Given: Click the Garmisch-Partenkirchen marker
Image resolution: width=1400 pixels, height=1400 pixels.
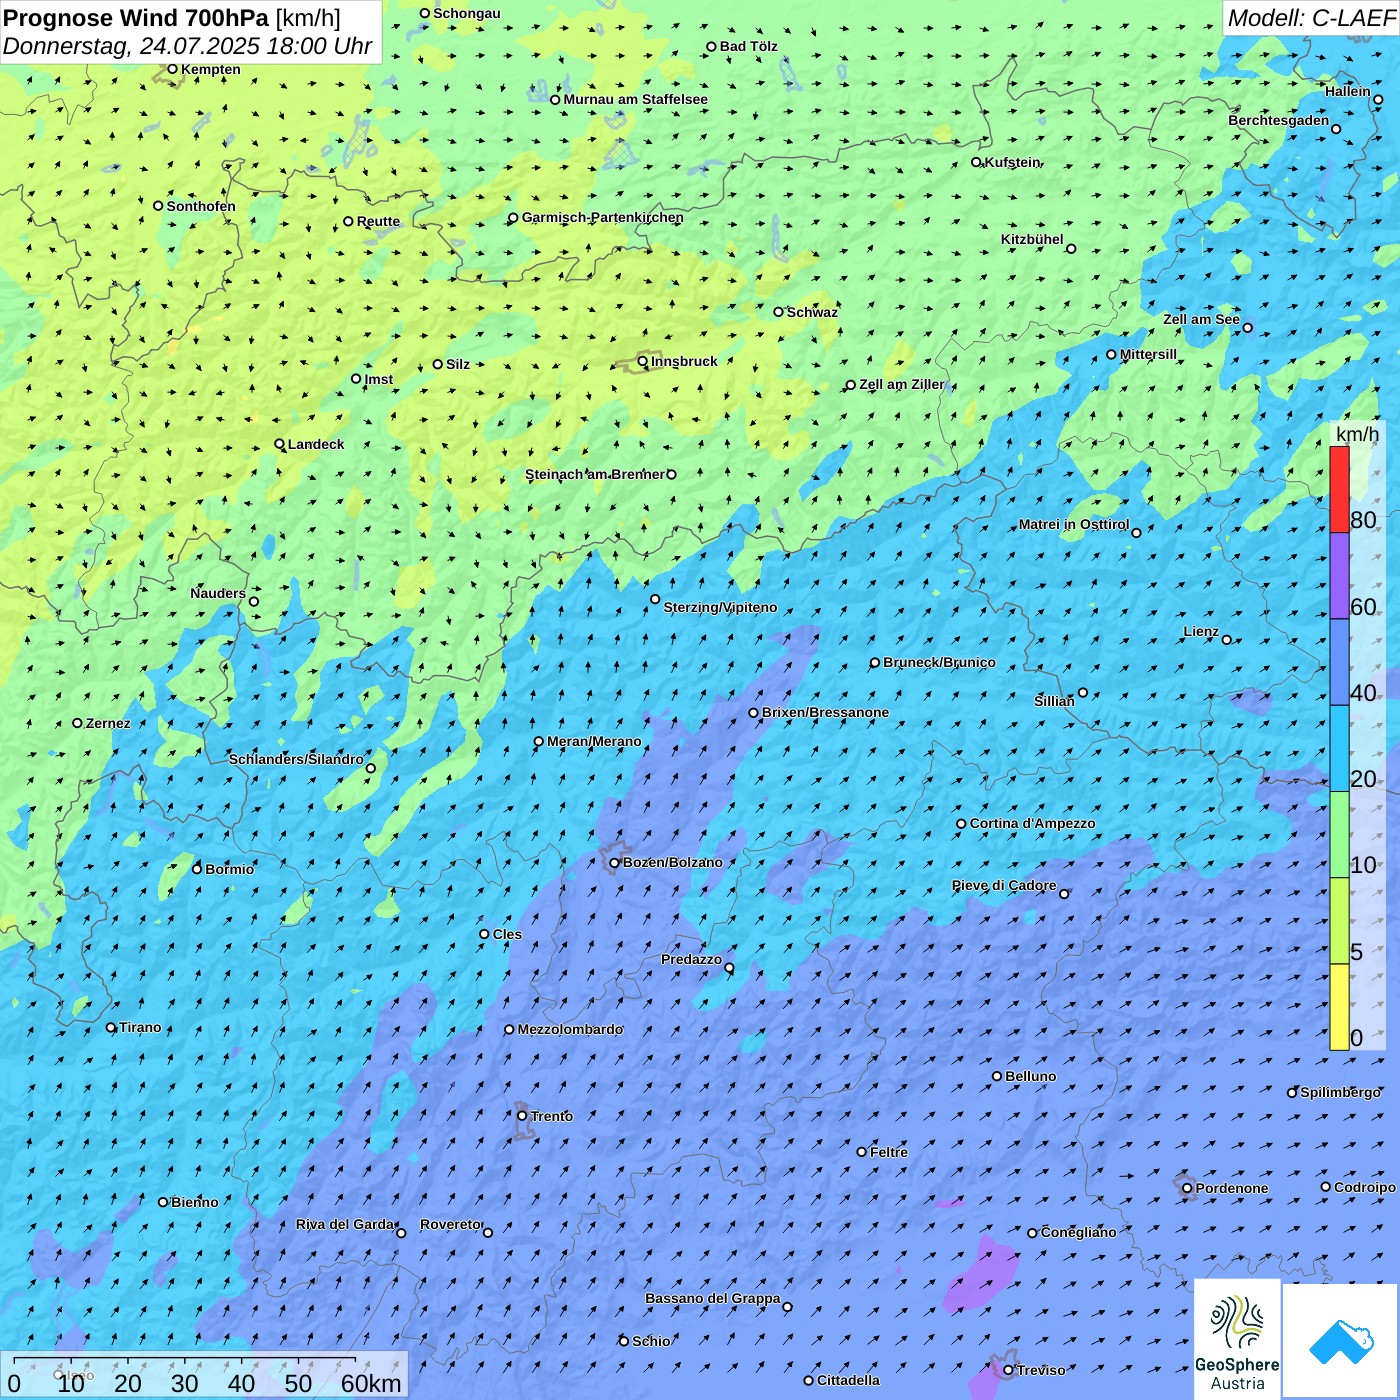Looking at the screenshot, I should 513,217.
